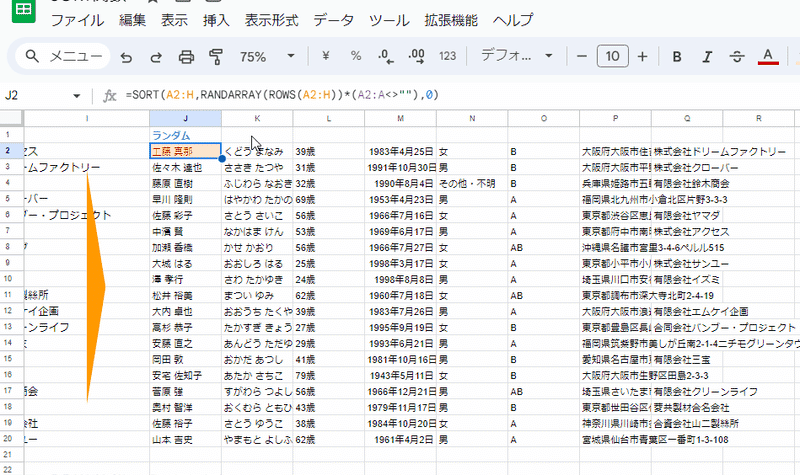Select cell 工藤 真那

pyautogui.click(x=185, y=151)
